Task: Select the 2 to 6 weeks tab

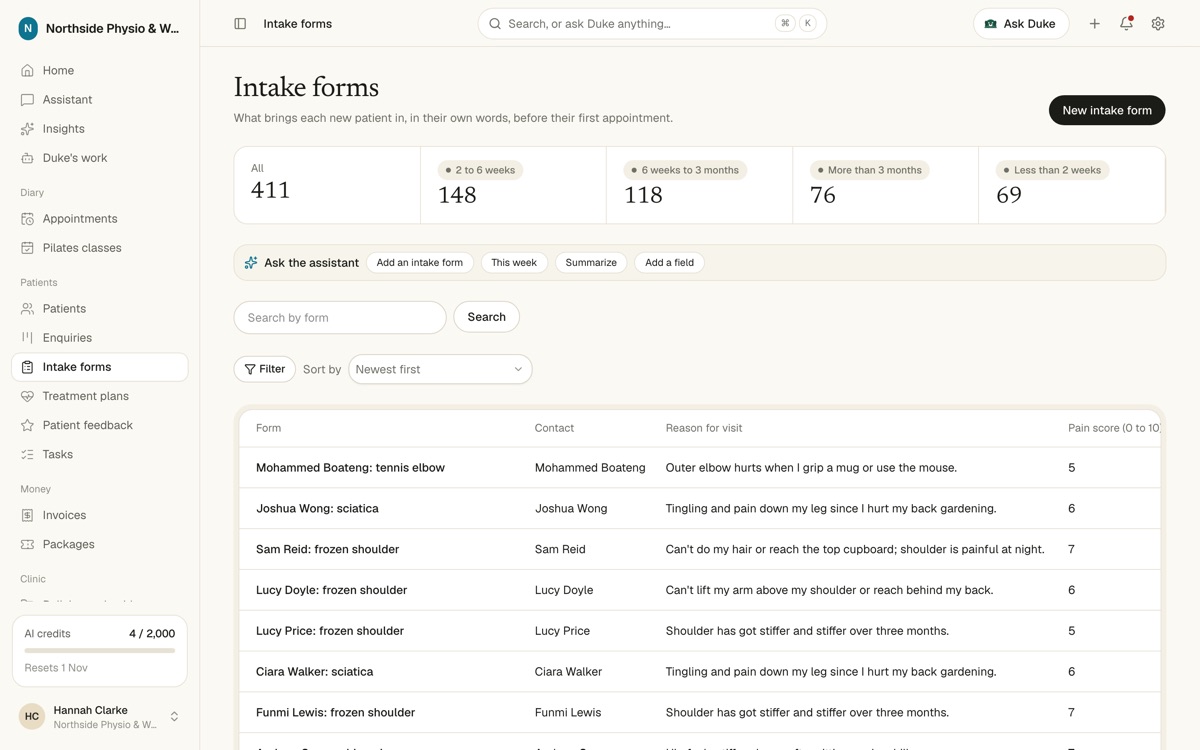Action: coord(513,185)
